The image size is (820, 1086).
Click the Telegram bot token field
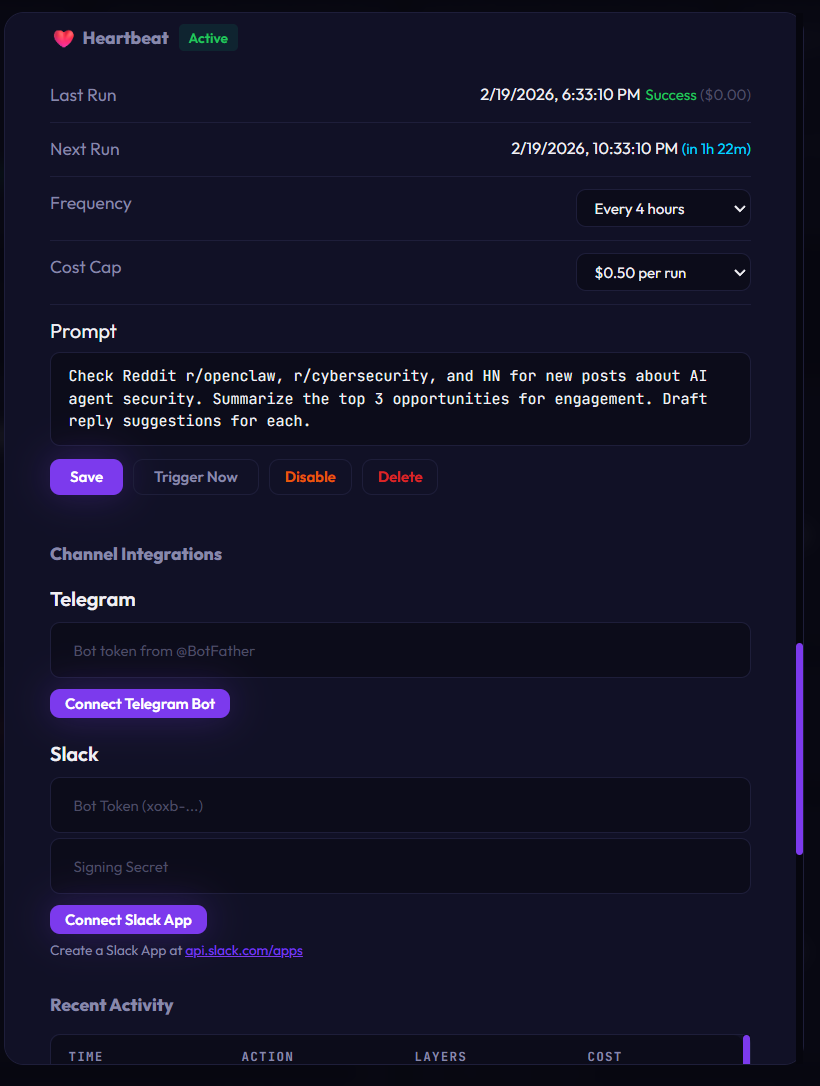[400, 651]
